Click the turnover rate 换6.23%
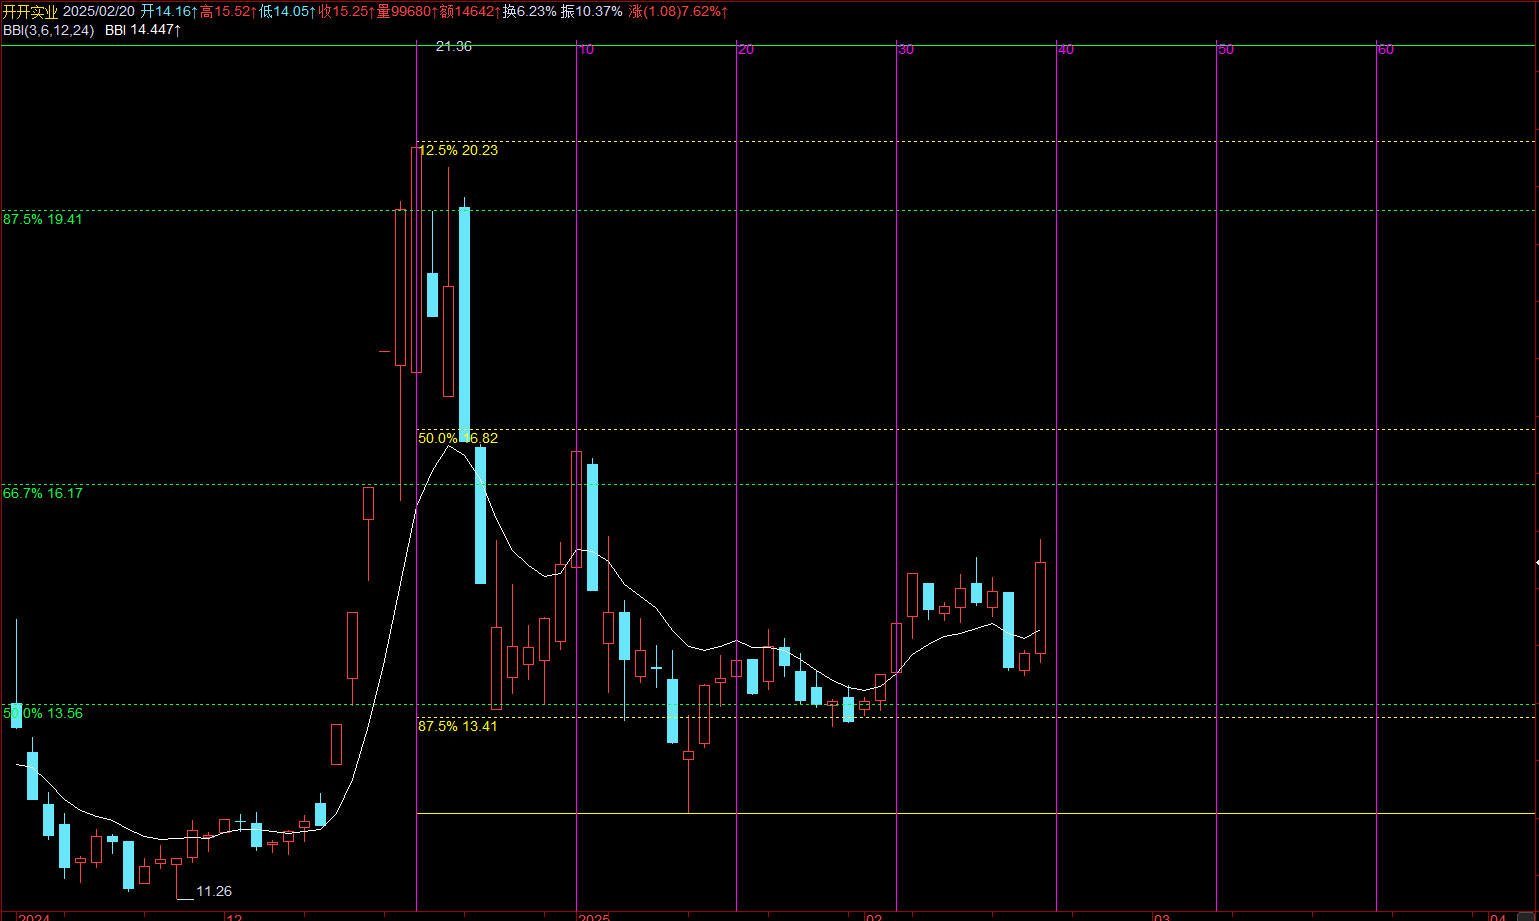This screenshot has width=1539, height=921. click(529, 12)
